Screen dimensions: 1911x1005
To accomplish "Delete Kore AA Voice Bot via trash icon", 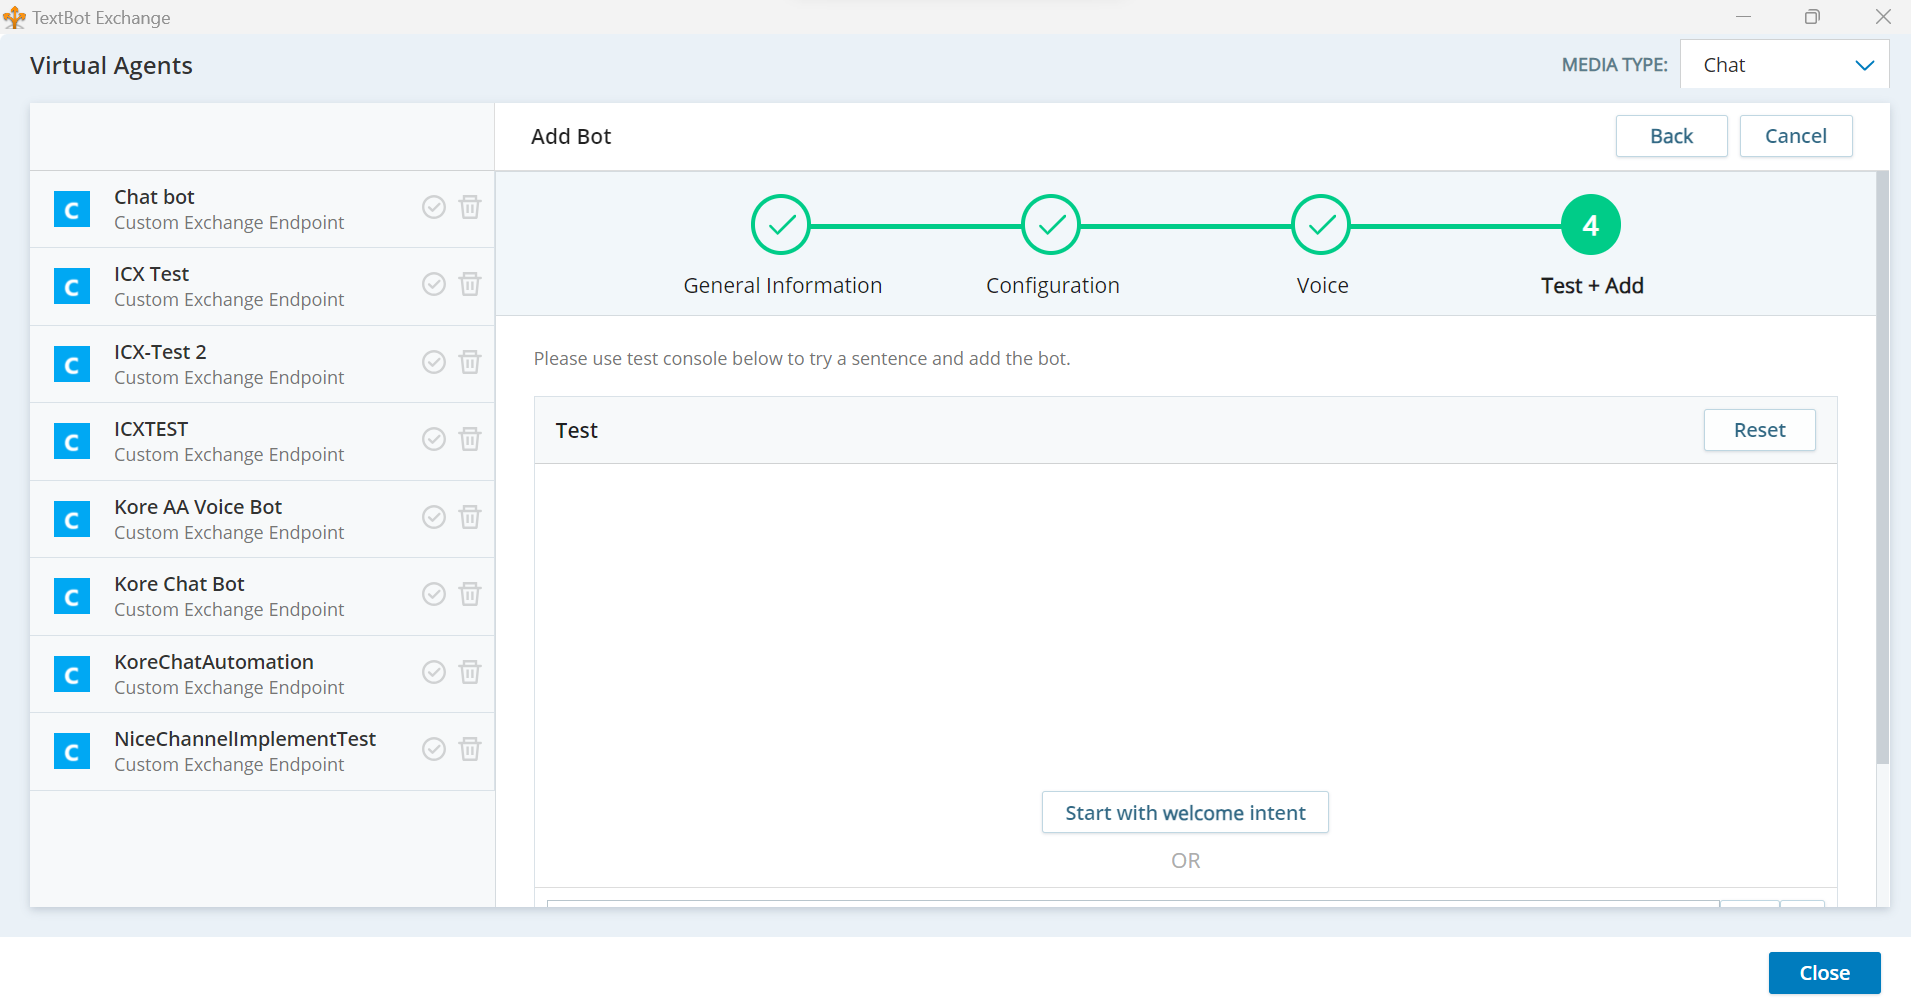I will click(x=470, y=517).
